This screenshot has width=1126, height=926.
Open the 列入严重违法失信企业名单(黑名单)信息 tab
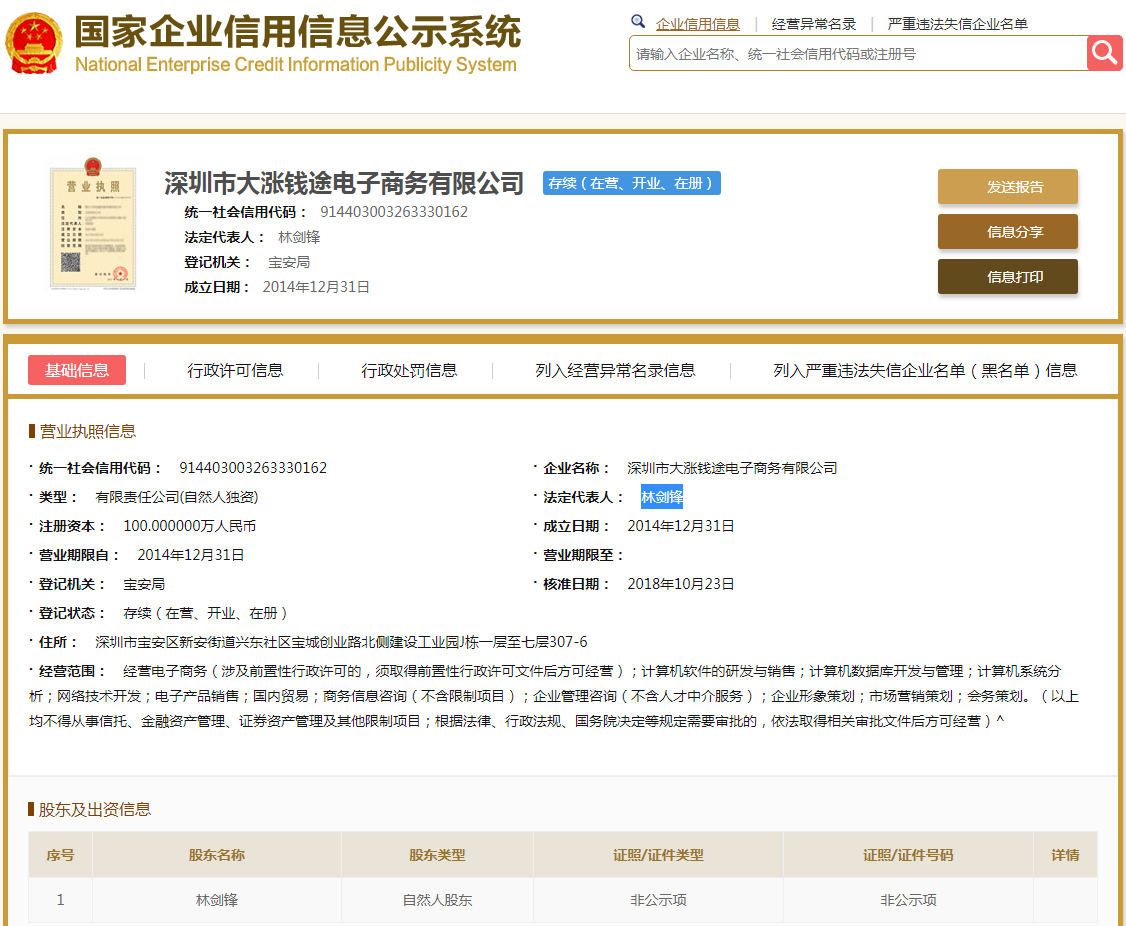(925, 370)
